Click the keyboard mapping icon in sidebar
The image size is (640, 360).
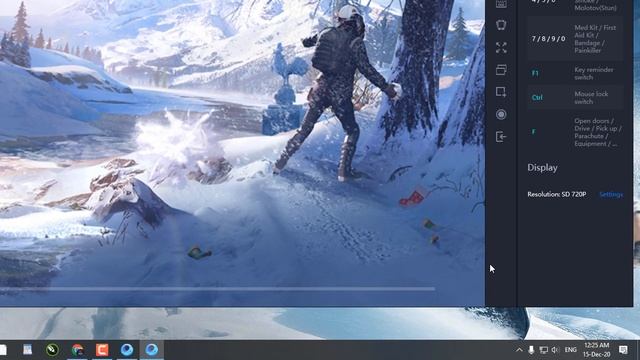tap(501, 4)
